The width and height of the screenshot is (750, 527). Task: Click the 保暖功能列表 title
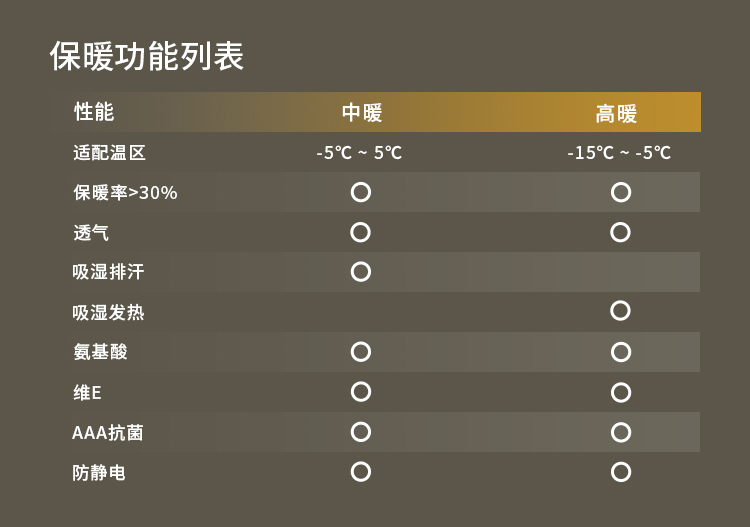[147, 56]
